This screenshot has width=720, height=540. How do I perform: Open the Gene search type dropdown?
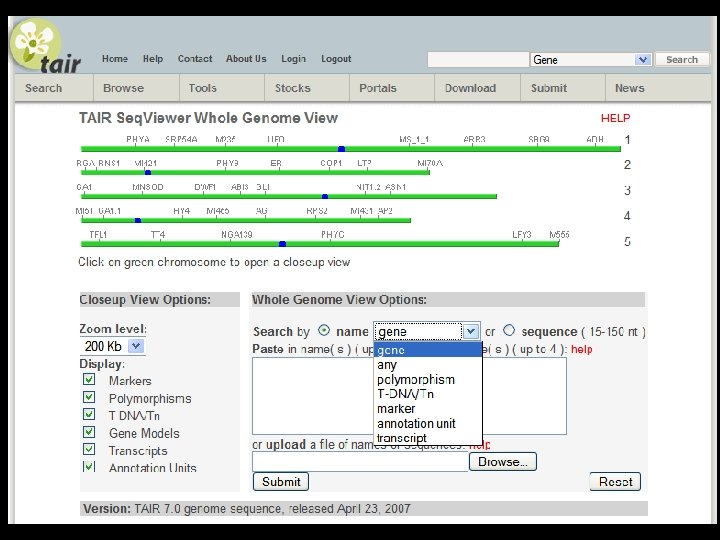tap(591, 60)
